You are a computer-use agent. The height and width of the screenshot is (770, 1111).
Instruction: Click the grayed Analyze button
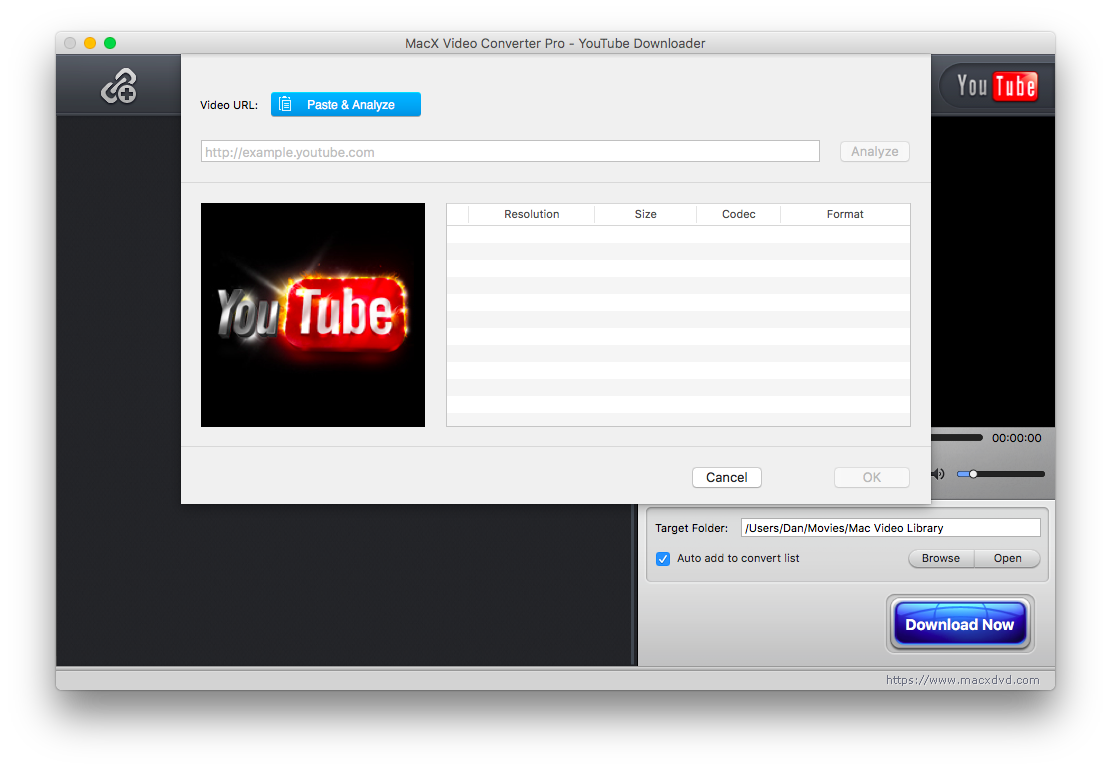[874, 152]
